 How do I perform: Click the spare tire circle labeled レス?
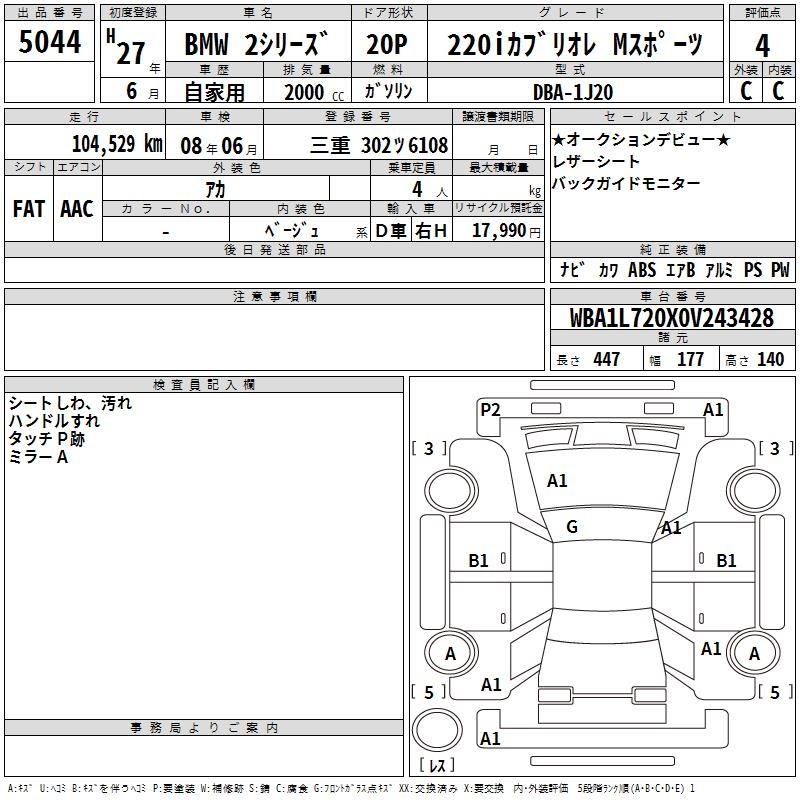pos(437,730)
